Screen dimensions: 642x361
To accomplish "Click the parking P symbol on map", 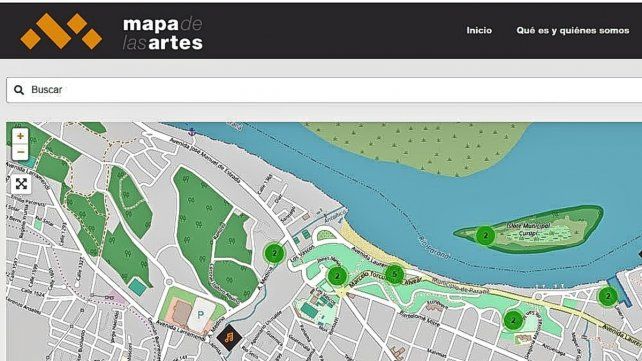I will click(201, 314).
